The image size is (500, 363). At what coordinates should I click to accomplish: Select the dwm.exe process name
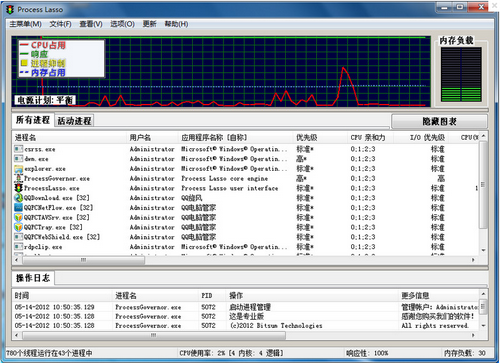[x=36, y=159]
